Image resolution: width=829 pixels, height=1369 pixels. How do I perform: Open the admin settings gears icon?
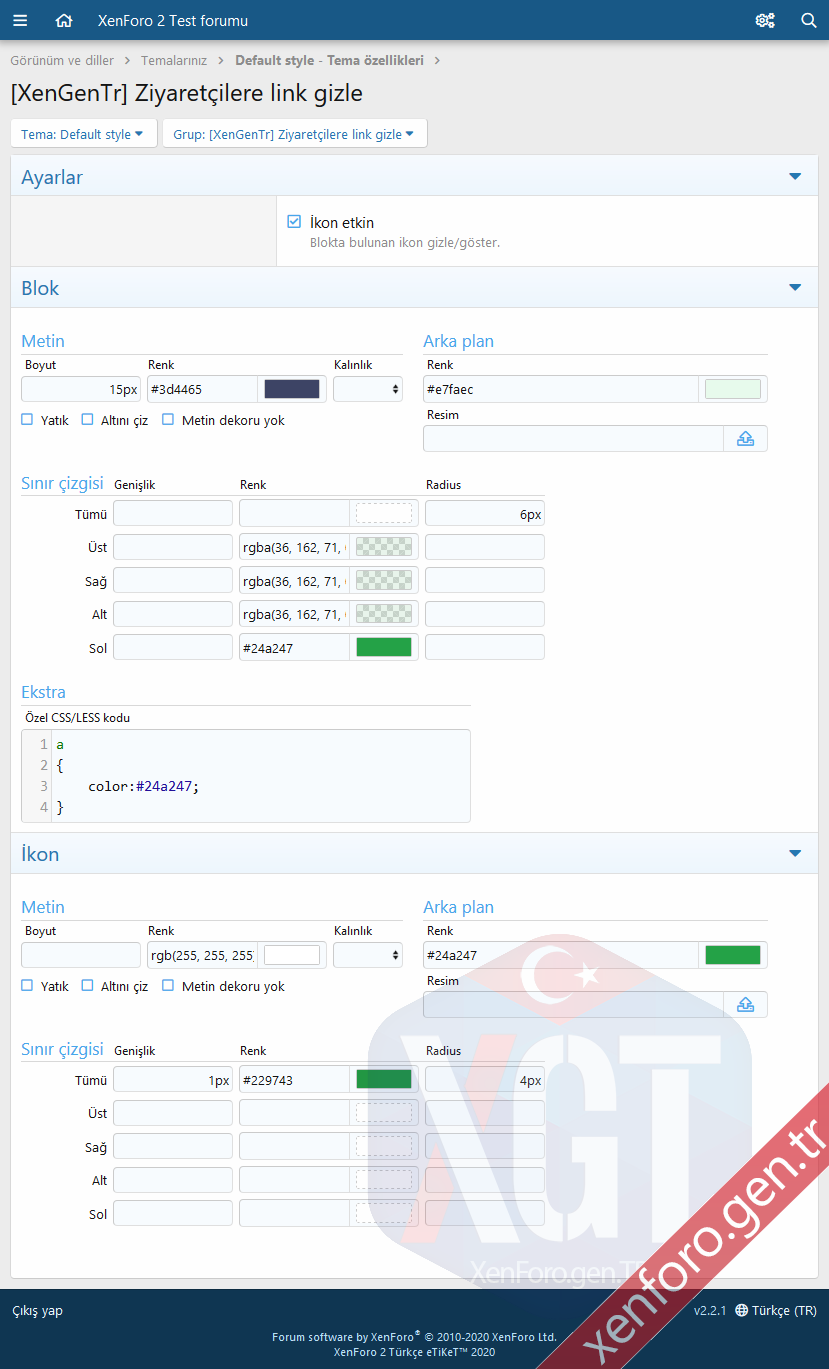[x=765, y=20]
